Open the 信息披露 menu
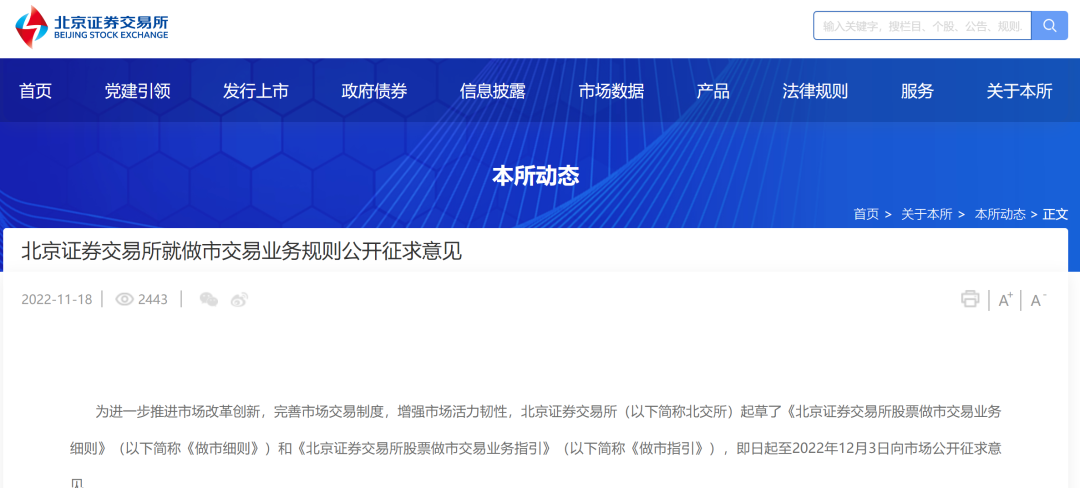Viewport: 1080px width, 488px height. 492,91
